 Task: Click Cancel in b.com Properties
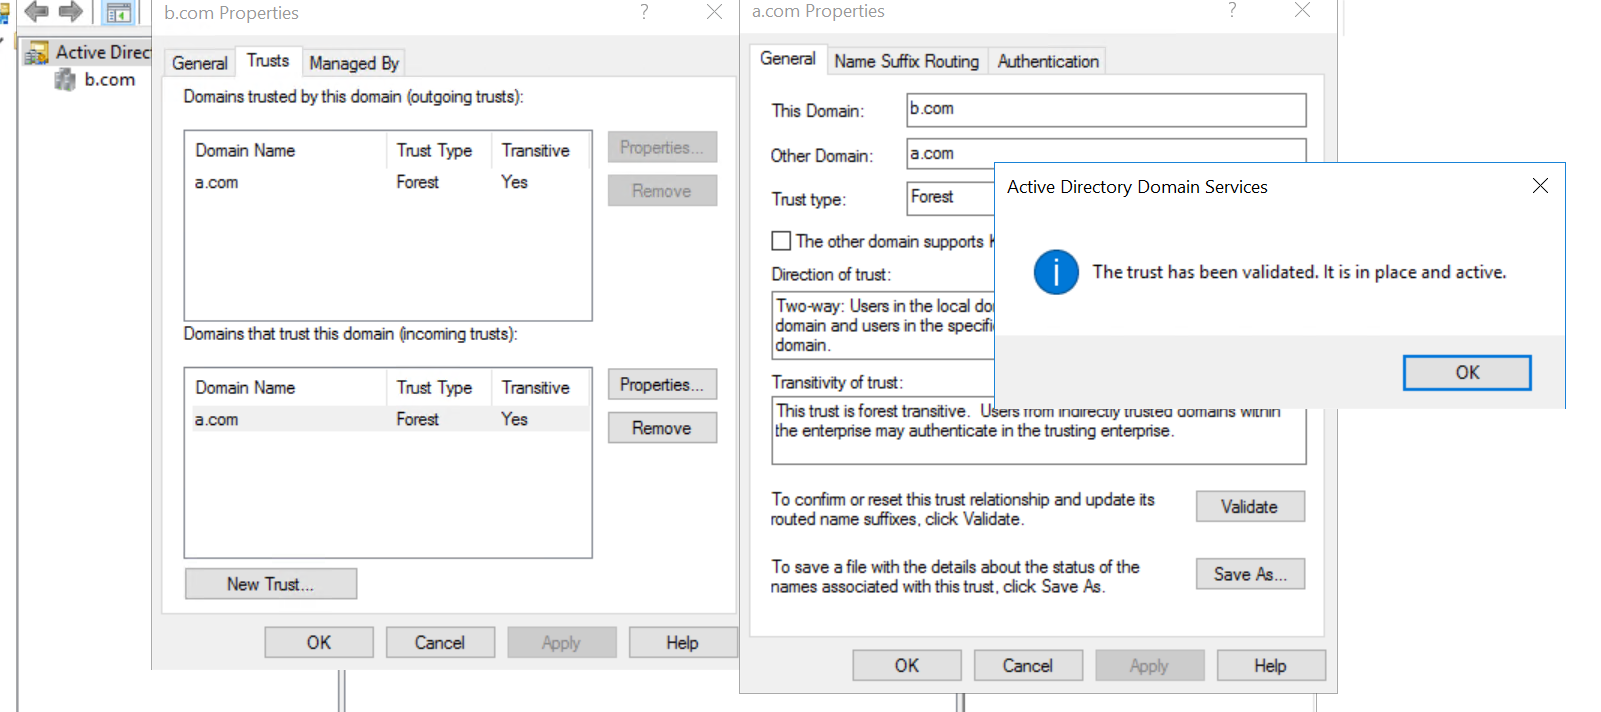(x=440, y=643)
